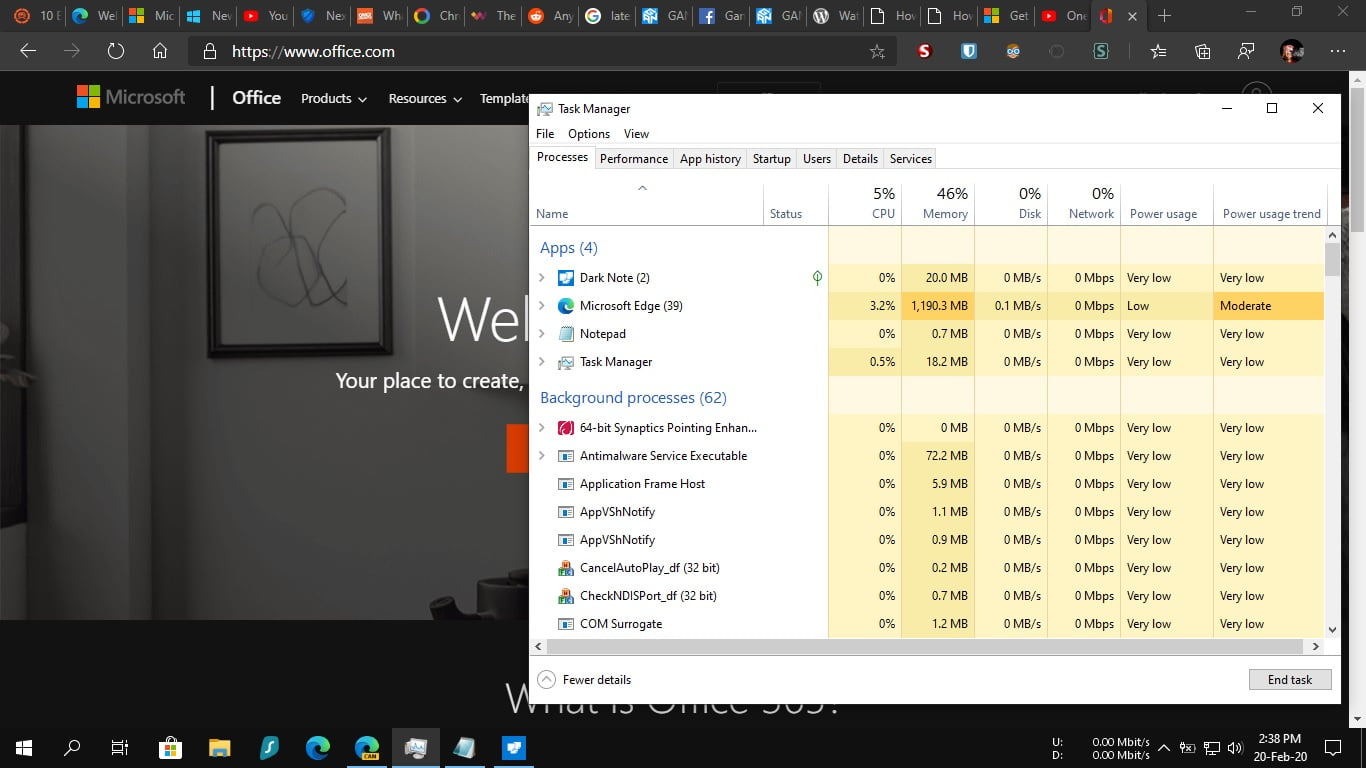Image resolution: width=1366 pixels, height=768 pixels.
Task: Expand the Dark Note process entry
Action: point(542,277)
